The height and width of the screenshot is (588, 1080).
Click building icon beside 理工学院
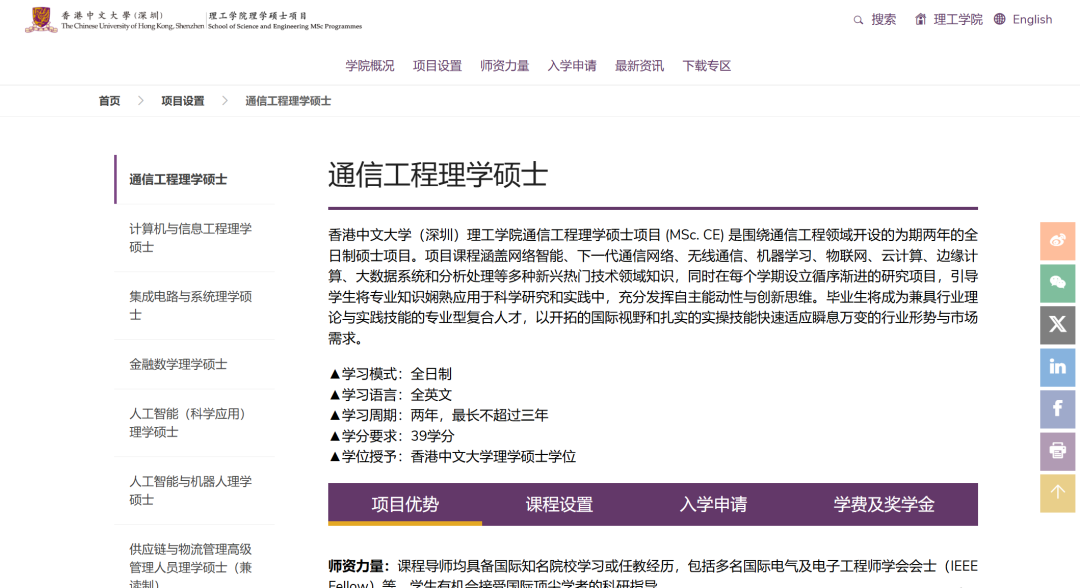click(x=920, y=19)
